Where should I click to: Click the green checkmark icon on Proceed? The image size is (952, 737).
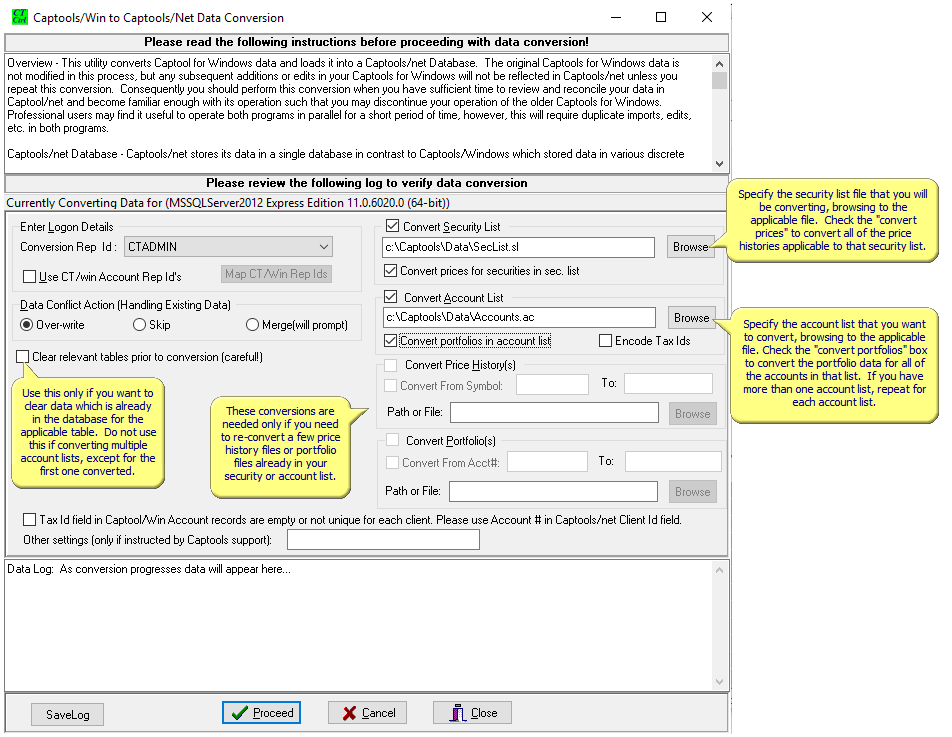(x=239, y=713)
